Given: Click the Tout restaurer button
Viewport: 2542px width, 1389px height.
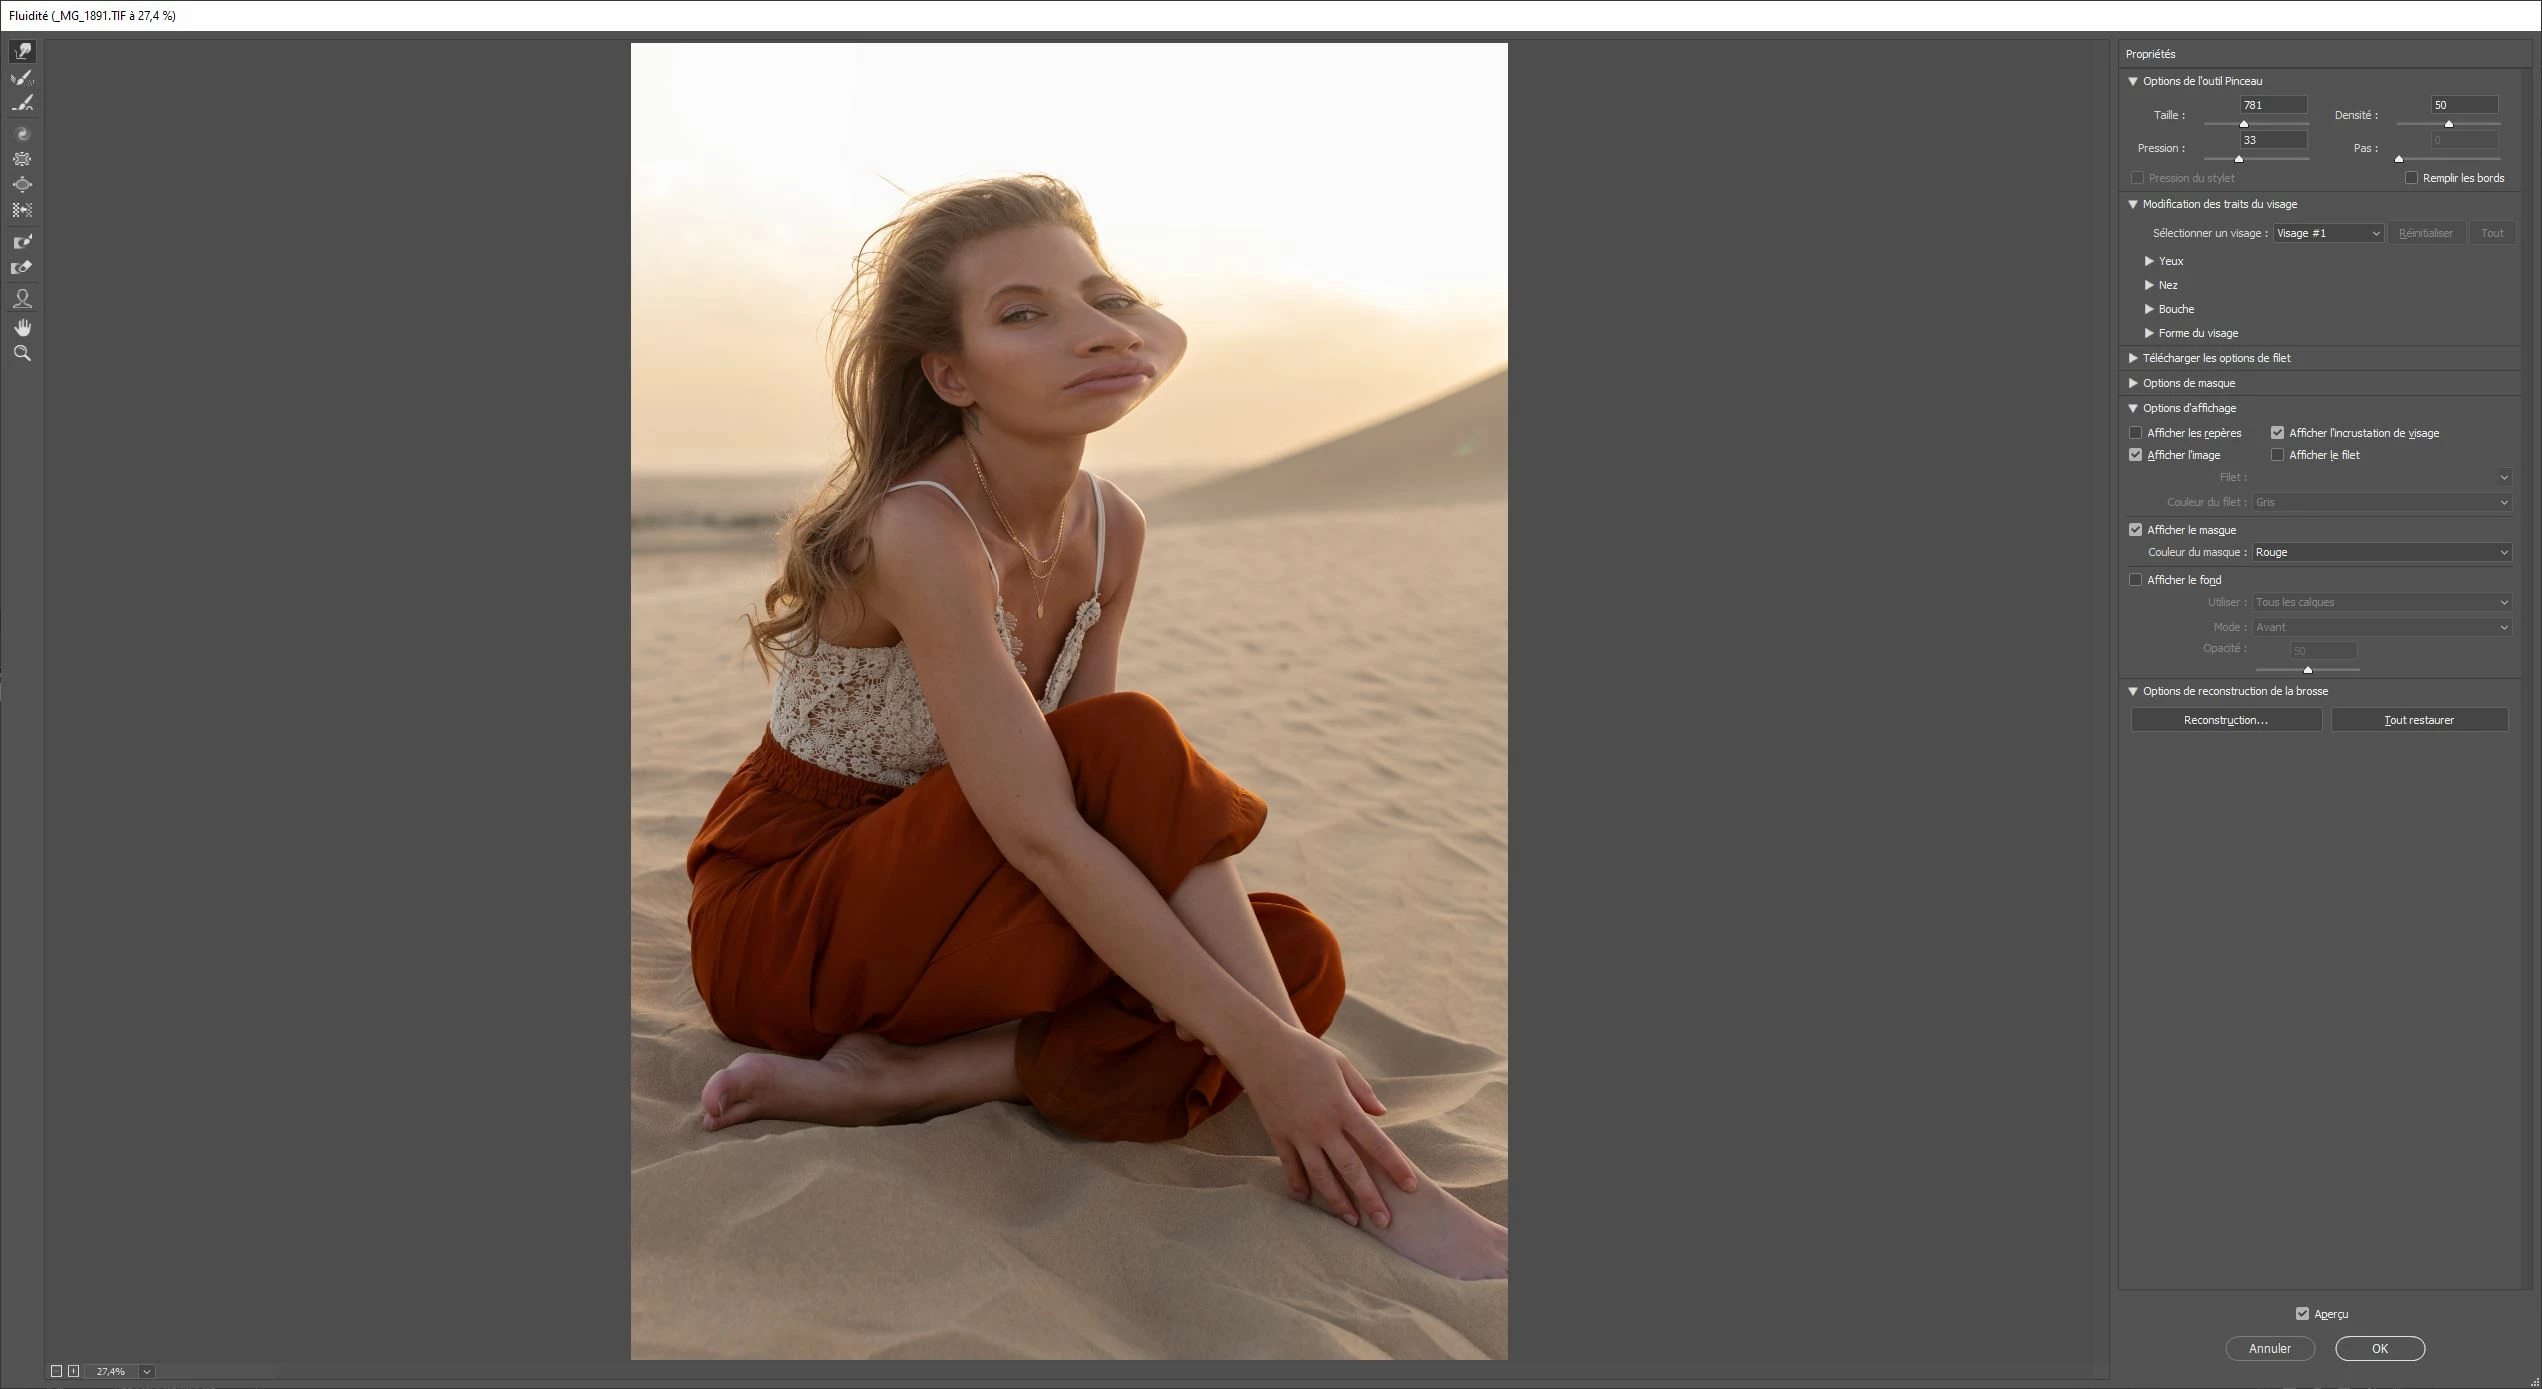Looking at the screenshot, I should click(x=2418, y=720).
